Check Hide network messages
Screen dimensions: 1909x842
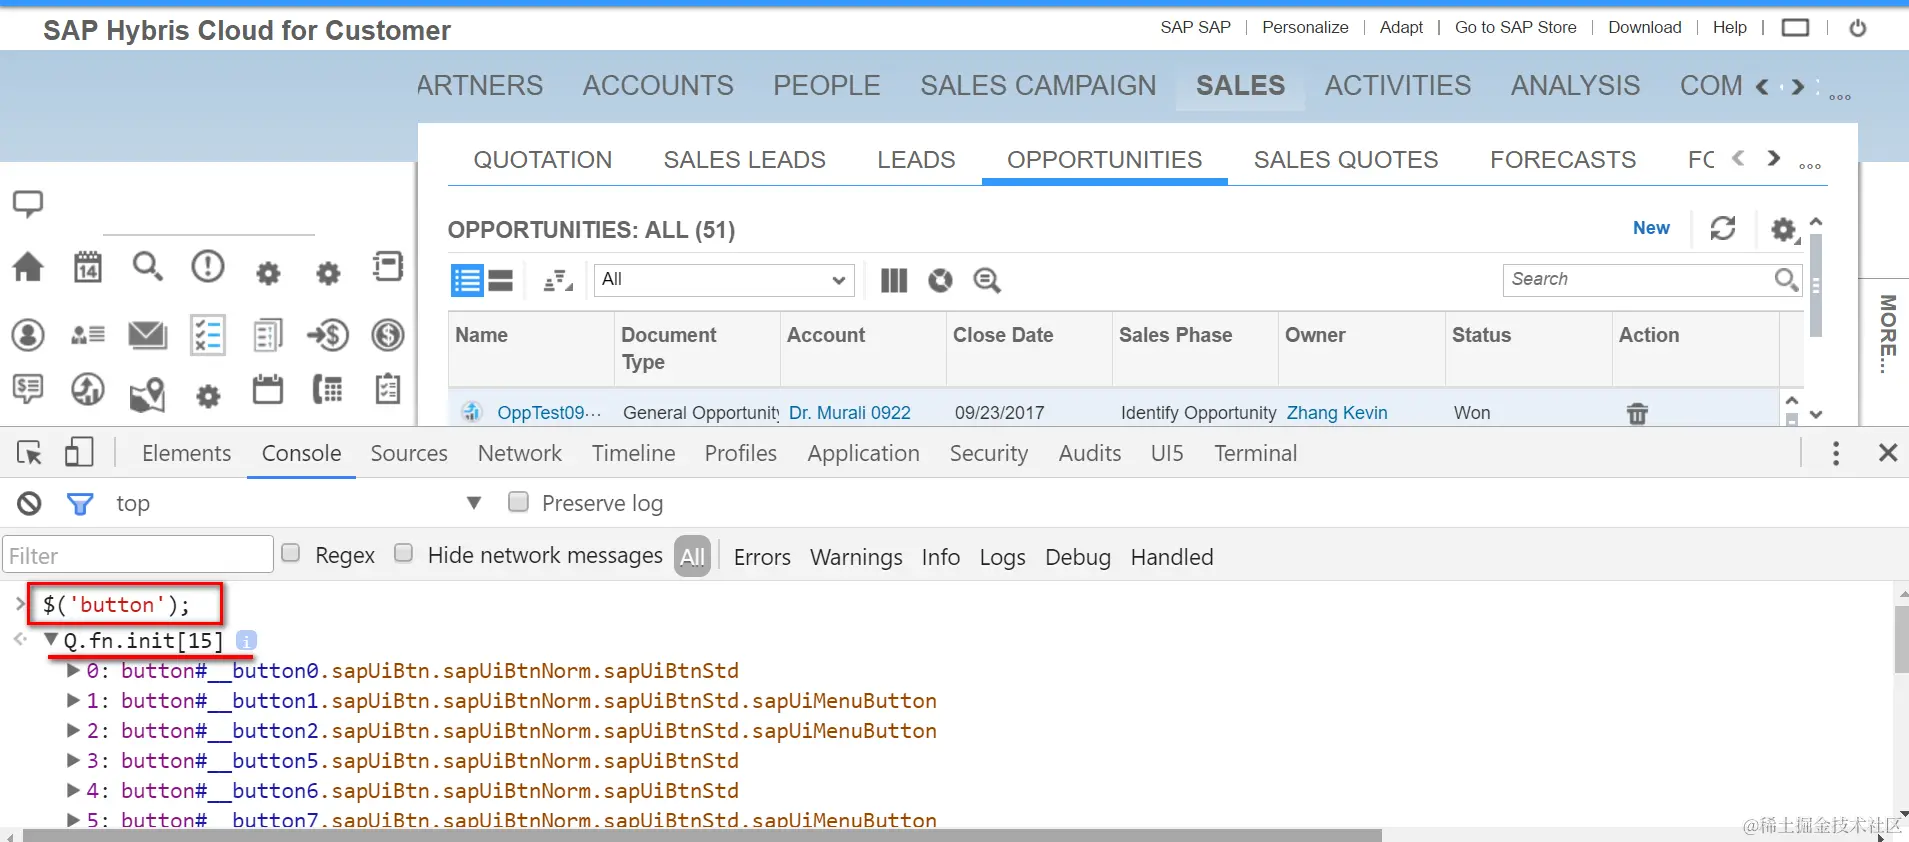[404, 553]
